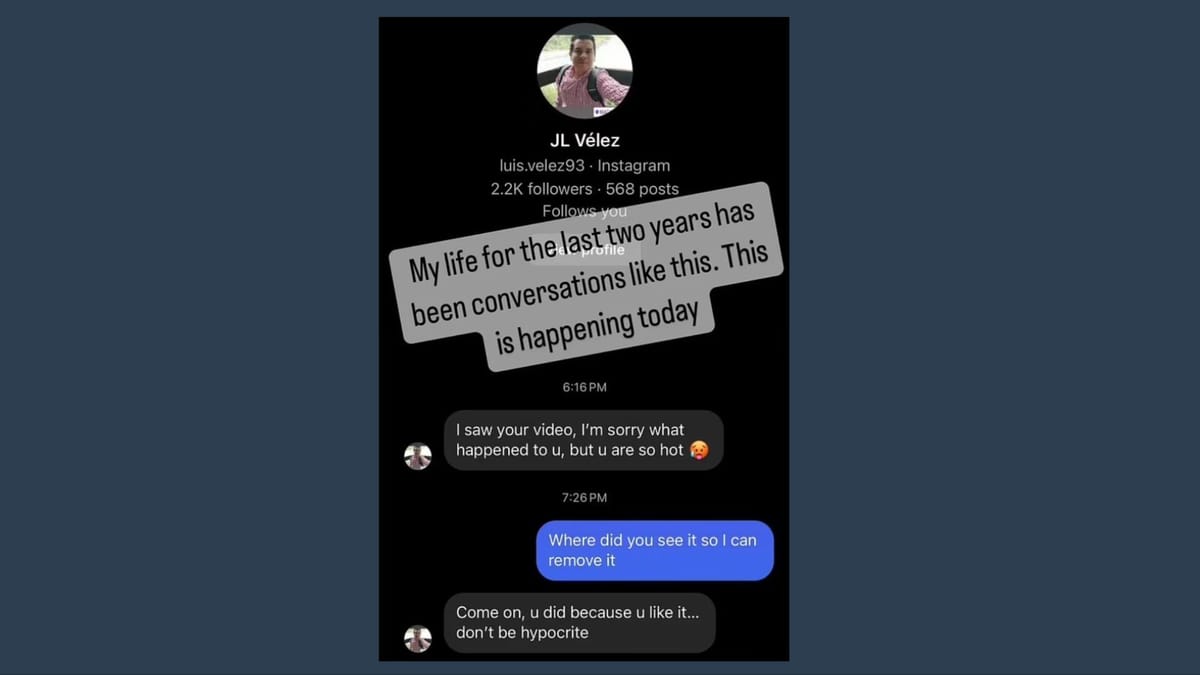The image size is (1200, 675).
Task: Click the 568 posts count
Action: click(x=642, y=189)
